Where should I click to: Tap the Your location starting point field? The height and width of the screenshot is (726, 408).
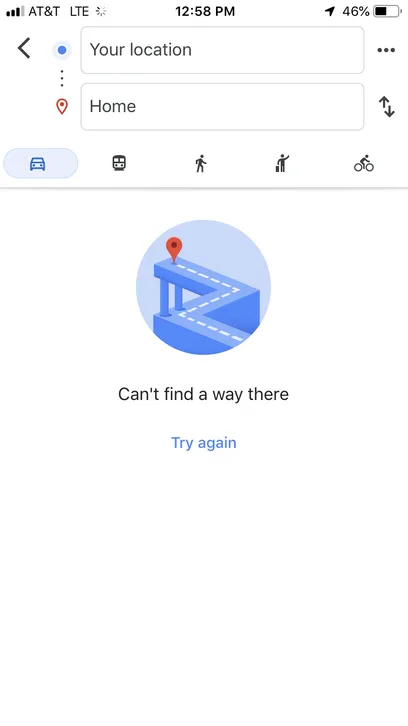click(x=222, y=50)
